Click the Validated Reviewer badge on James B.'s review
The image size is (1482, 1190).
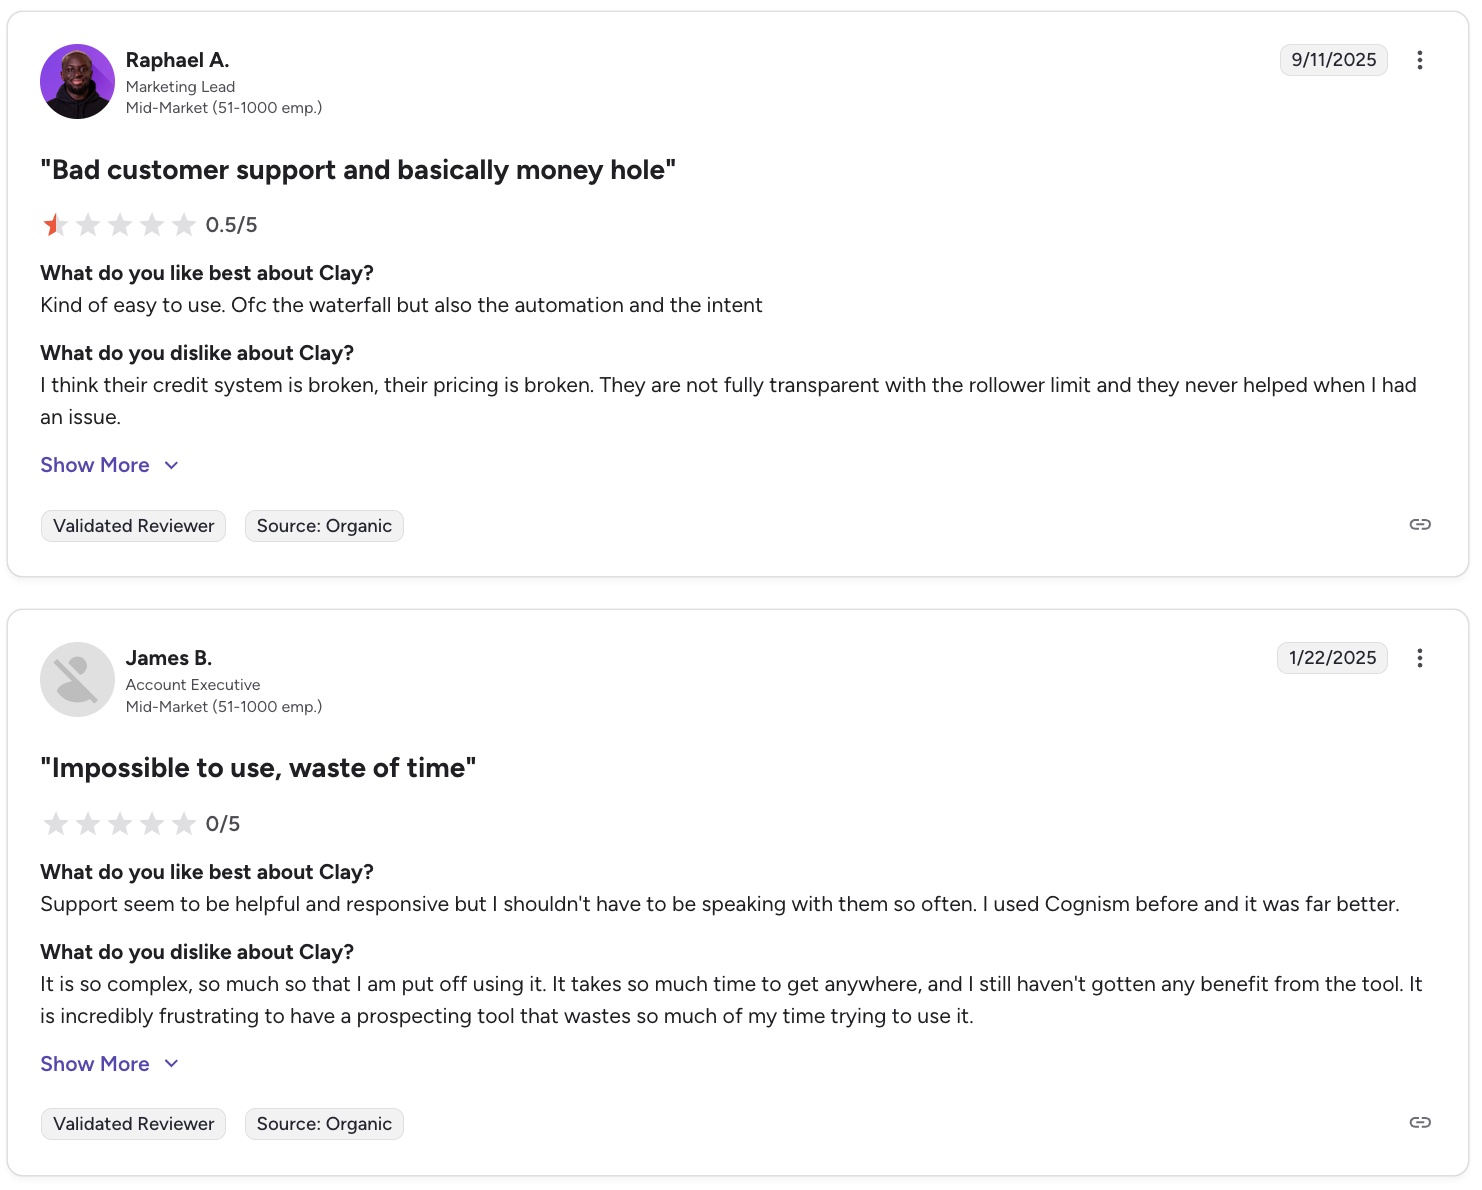(133, 1124)
